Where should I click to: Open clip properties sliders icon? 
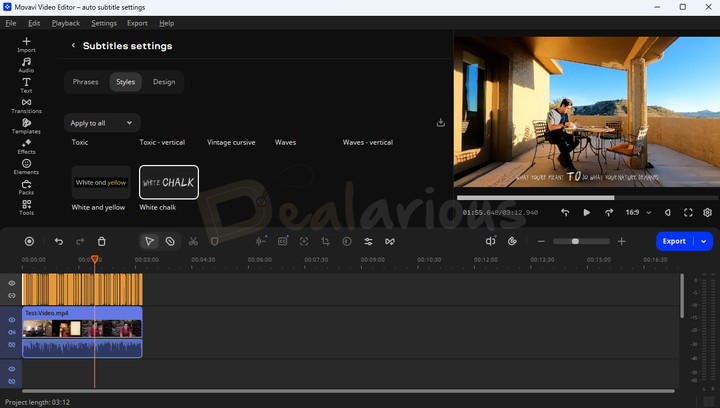(x=368, y=241)
